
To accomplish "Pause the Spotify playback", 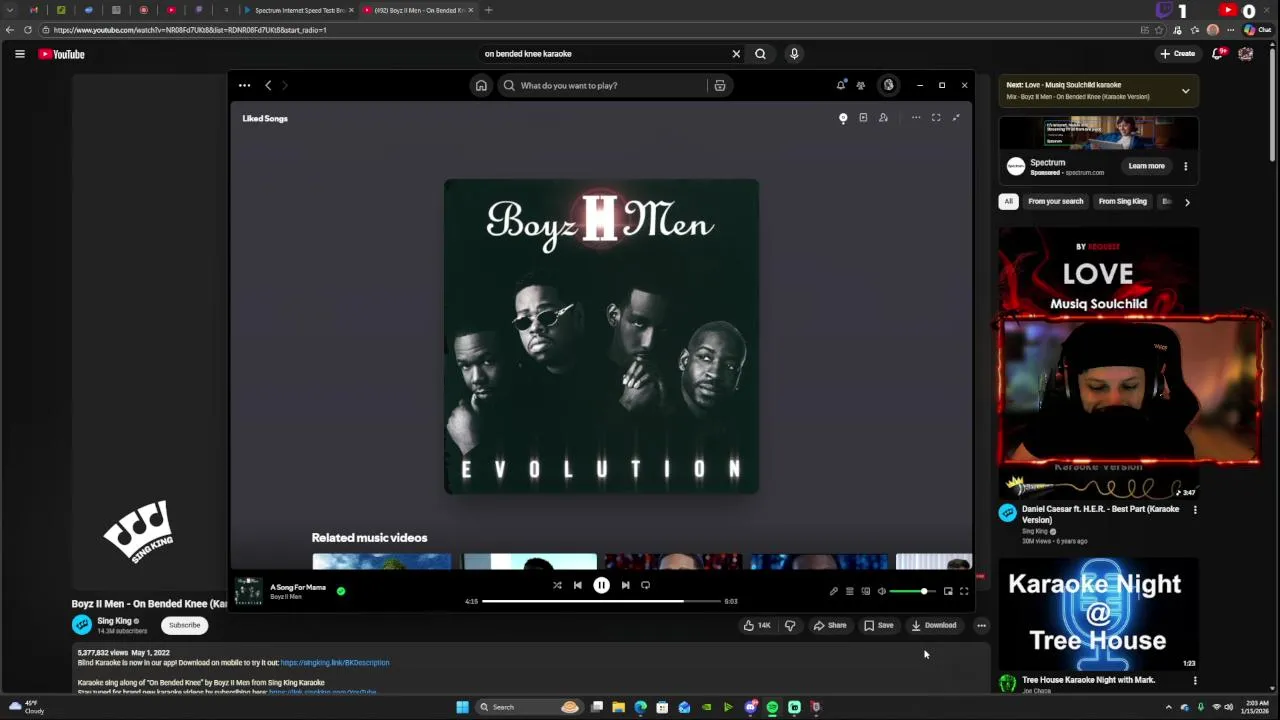I will (x=601, y=585).
